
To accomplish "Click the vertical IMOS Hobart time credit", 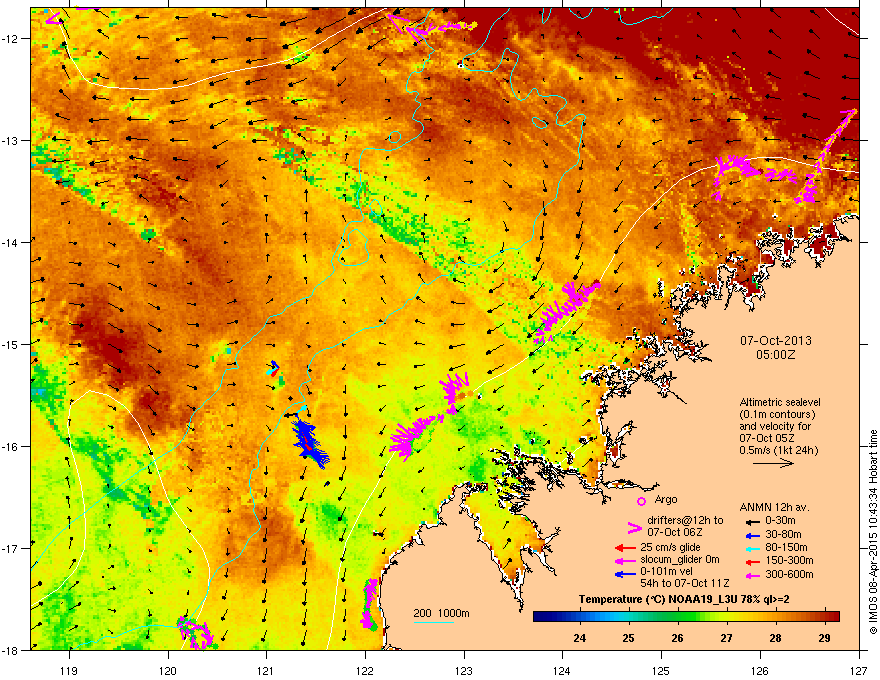I will tap(873, 532).
